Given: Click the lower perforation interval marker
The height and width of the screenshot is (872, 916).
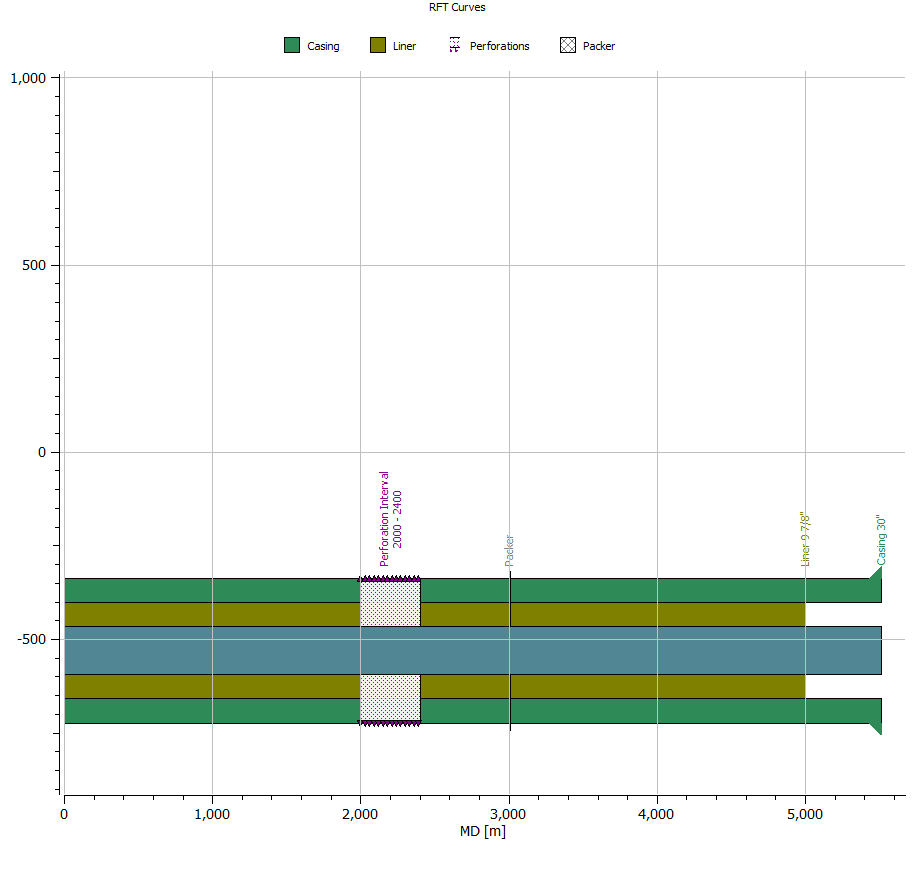Looking at the screenshot, I should 390,722.
